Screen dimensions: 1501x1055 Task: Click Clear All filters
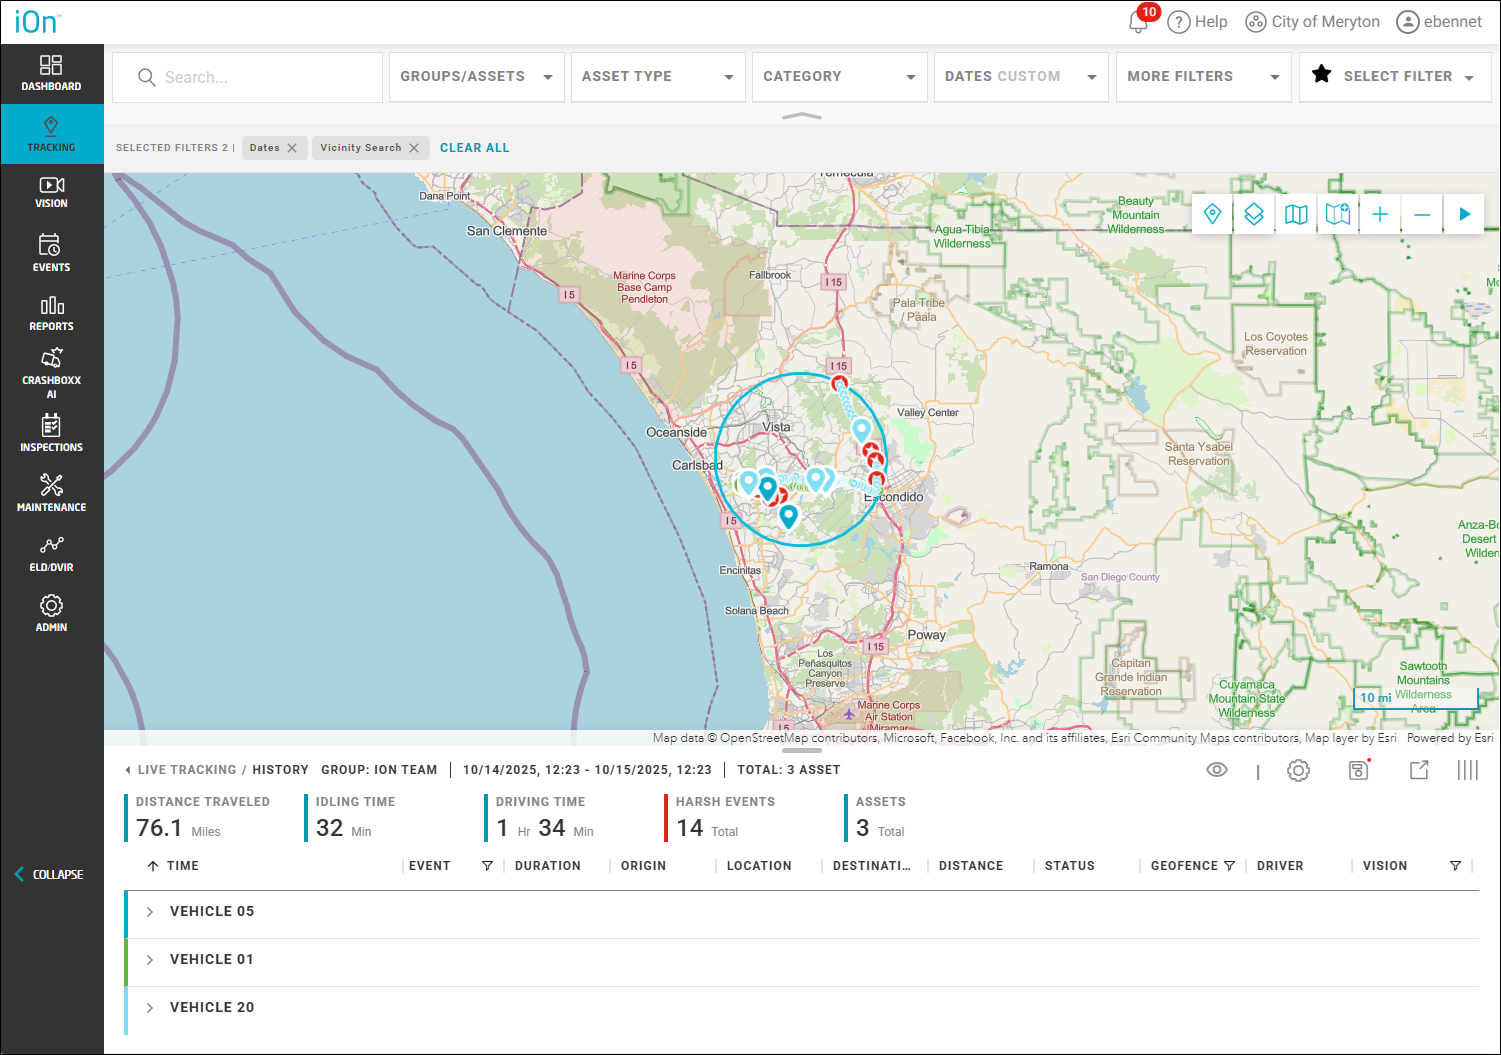[475, 148]
